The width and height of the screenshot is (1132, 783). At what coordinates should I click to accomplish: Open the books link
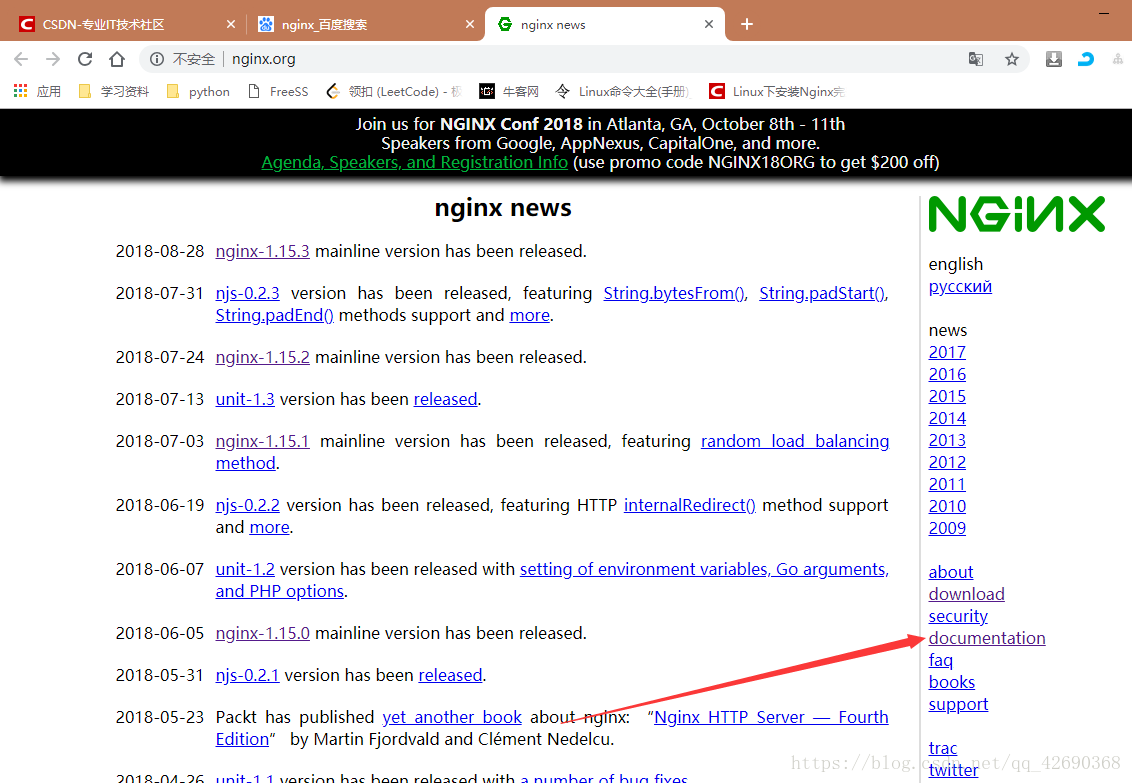(x=952, y=682)
